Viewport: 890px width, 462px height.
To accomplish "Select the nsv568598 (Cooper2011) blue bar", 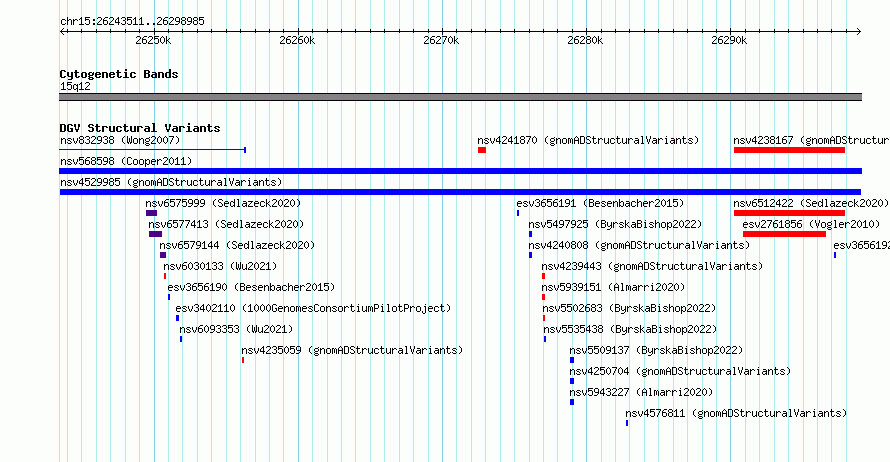I will [x=460, y=171].
